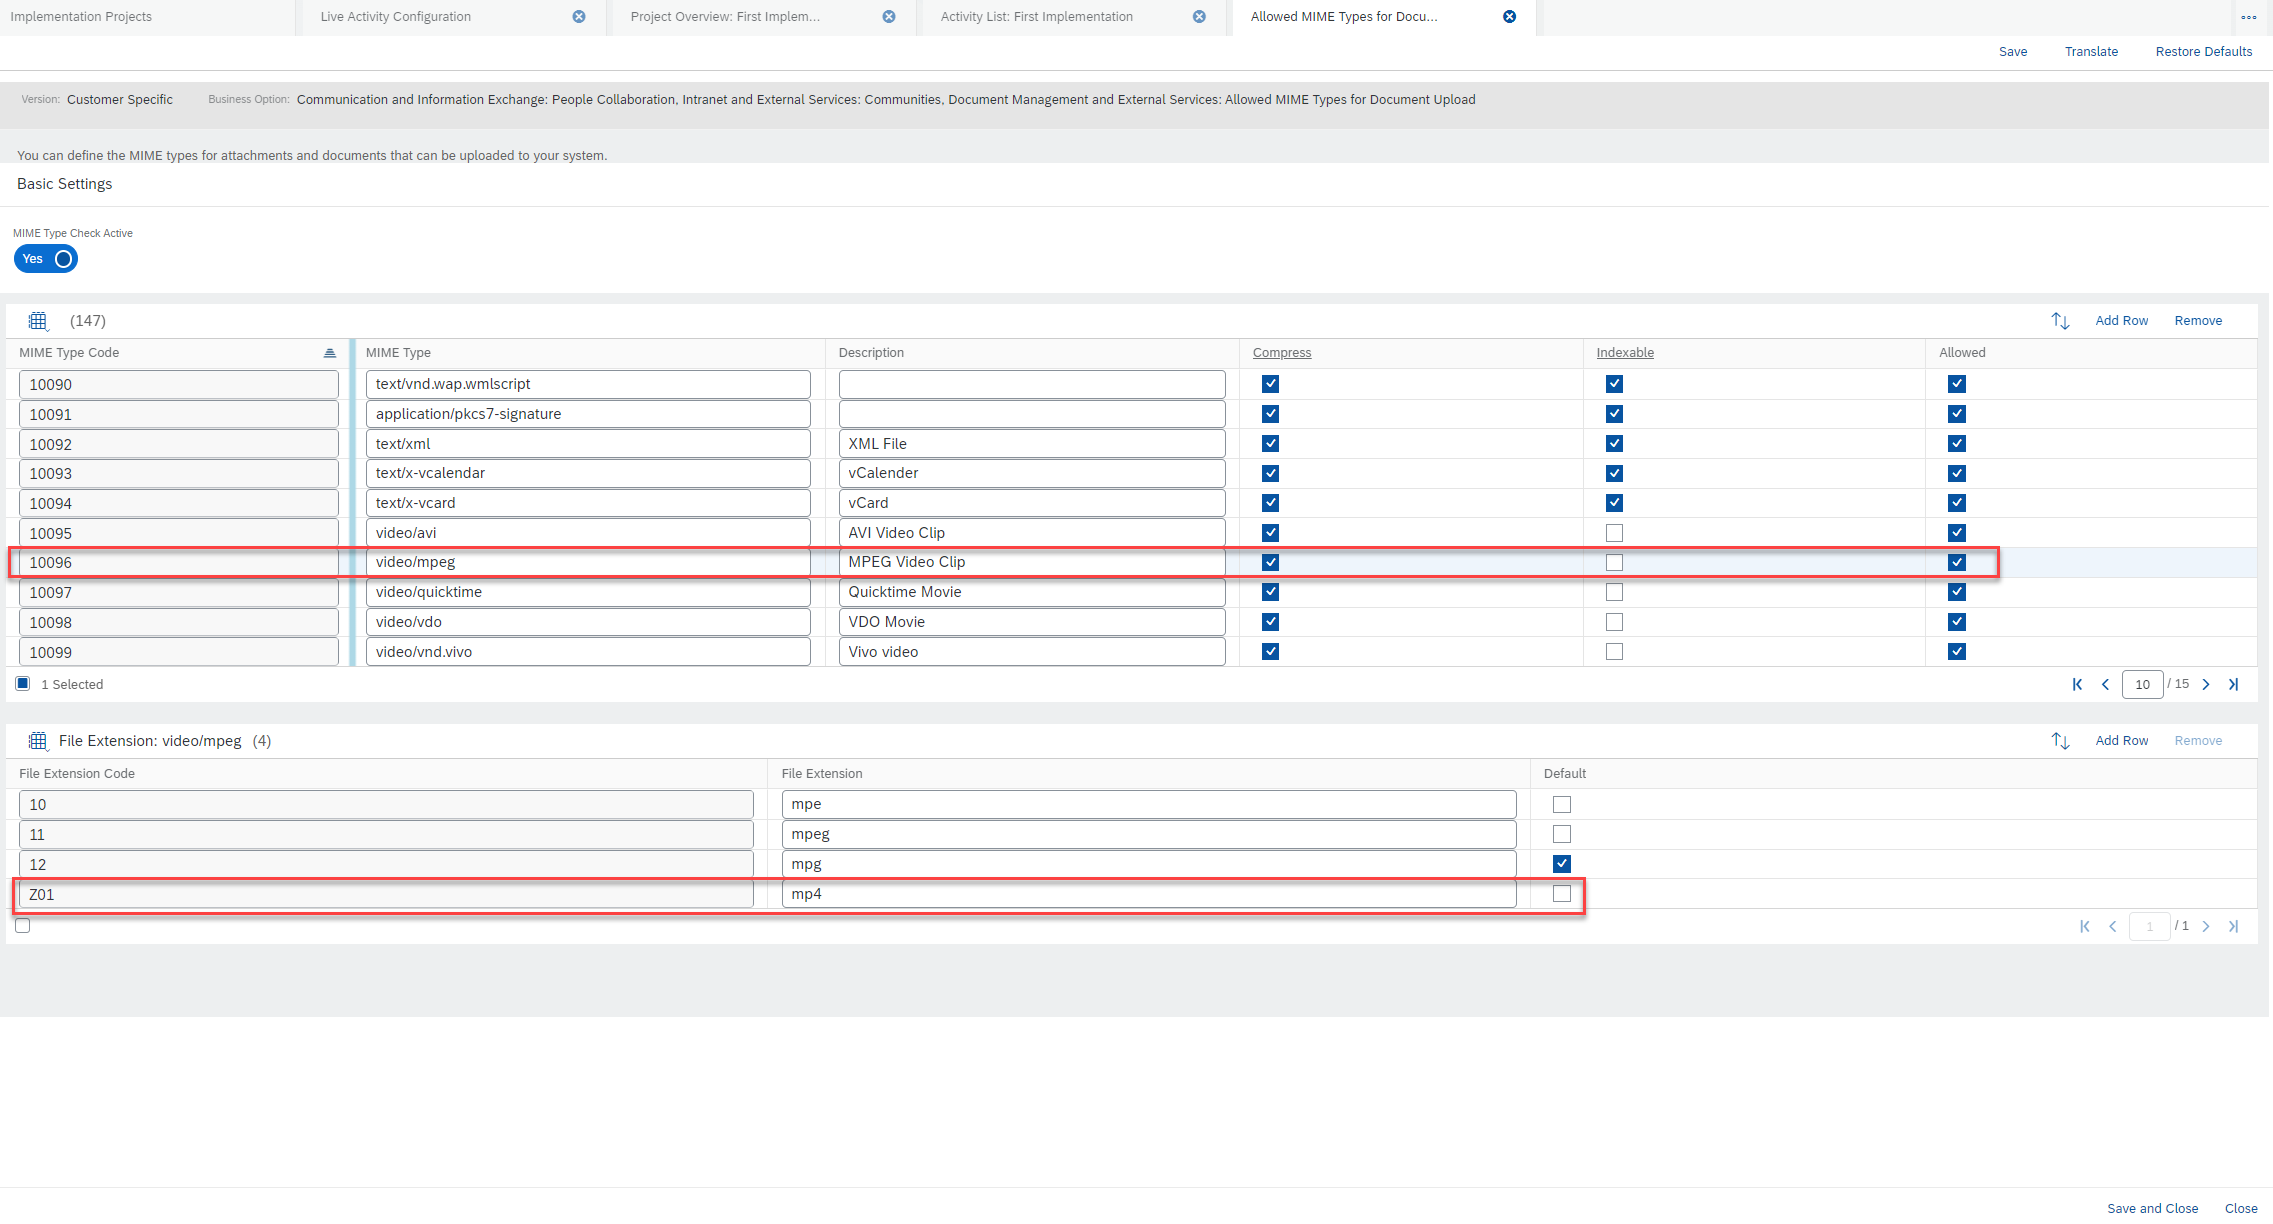Go to first page of MIME table
The image size is (2273, 1224).
2077,685
